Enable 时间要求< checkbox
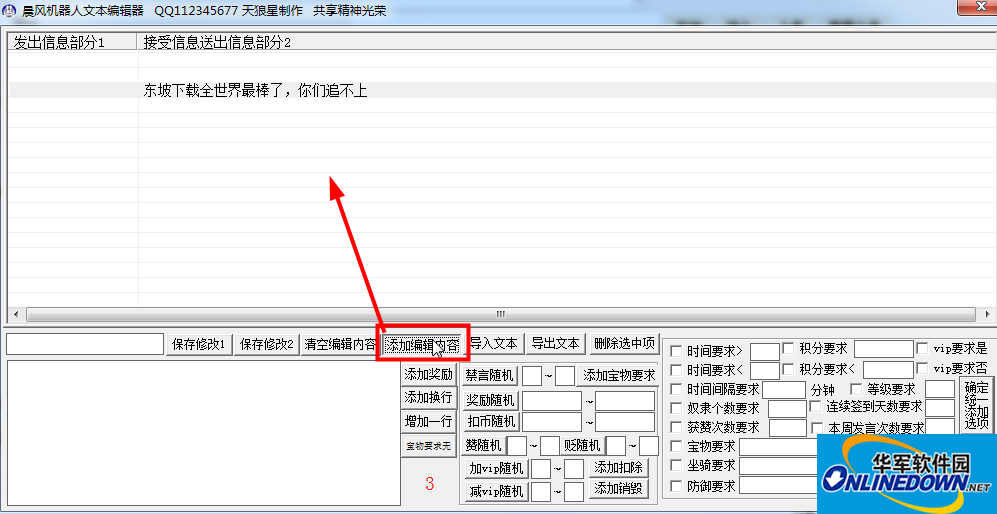The width and height of the screenshot is (997, 514). pos(676,370)
